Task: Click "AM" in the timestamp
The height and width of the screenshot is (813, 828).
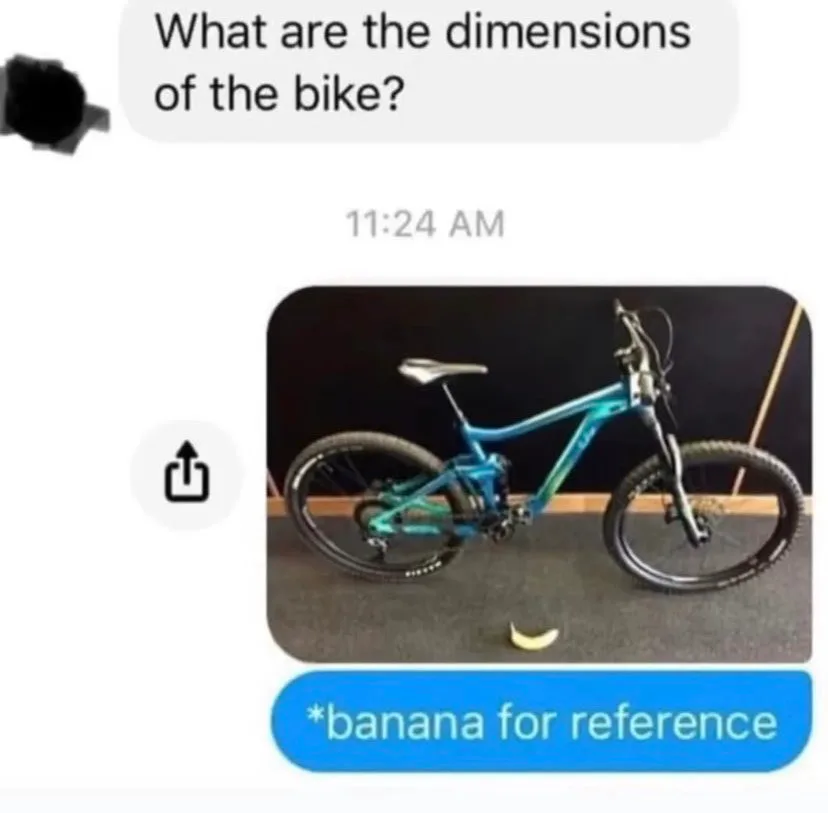Action: click(x=477, y=224)
